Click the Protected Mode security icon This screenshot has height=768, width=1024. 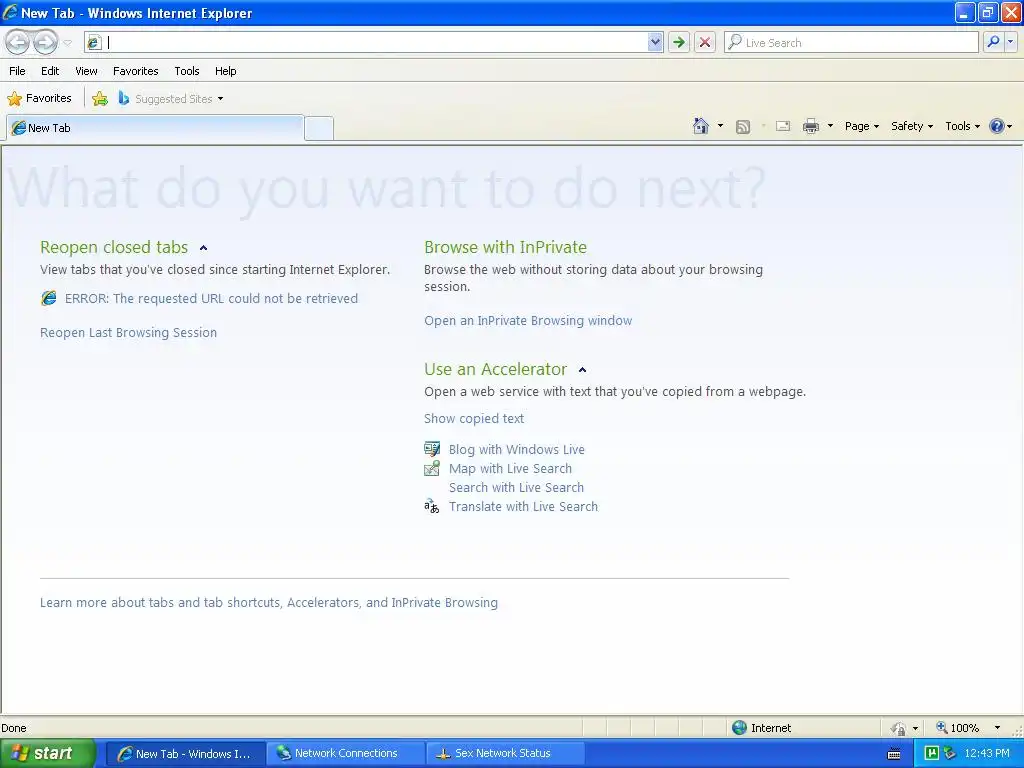click(x=899, y=728)
